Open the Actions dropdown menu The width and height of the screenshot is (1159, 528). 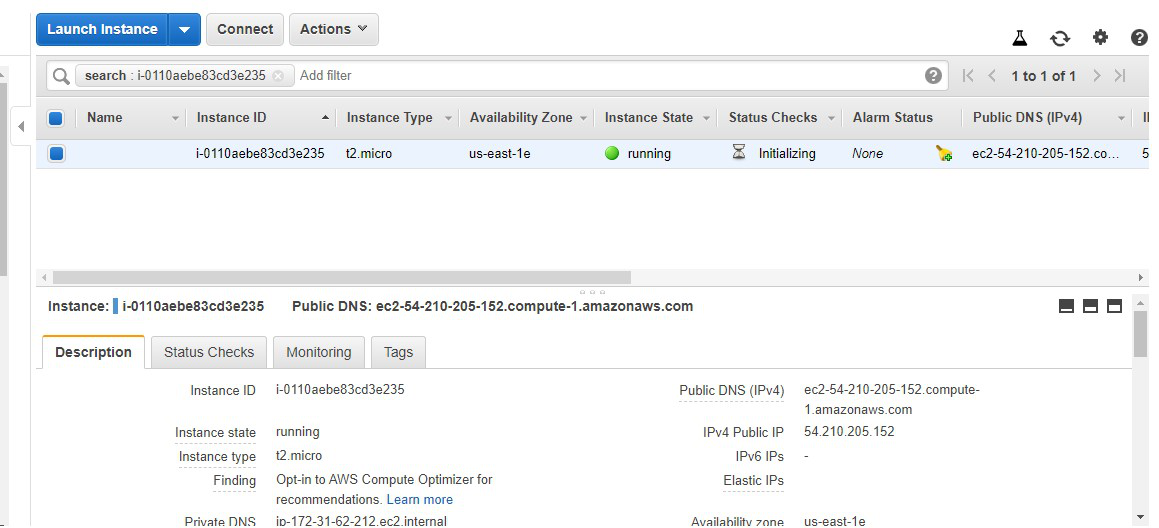click(x=333, y=30)
